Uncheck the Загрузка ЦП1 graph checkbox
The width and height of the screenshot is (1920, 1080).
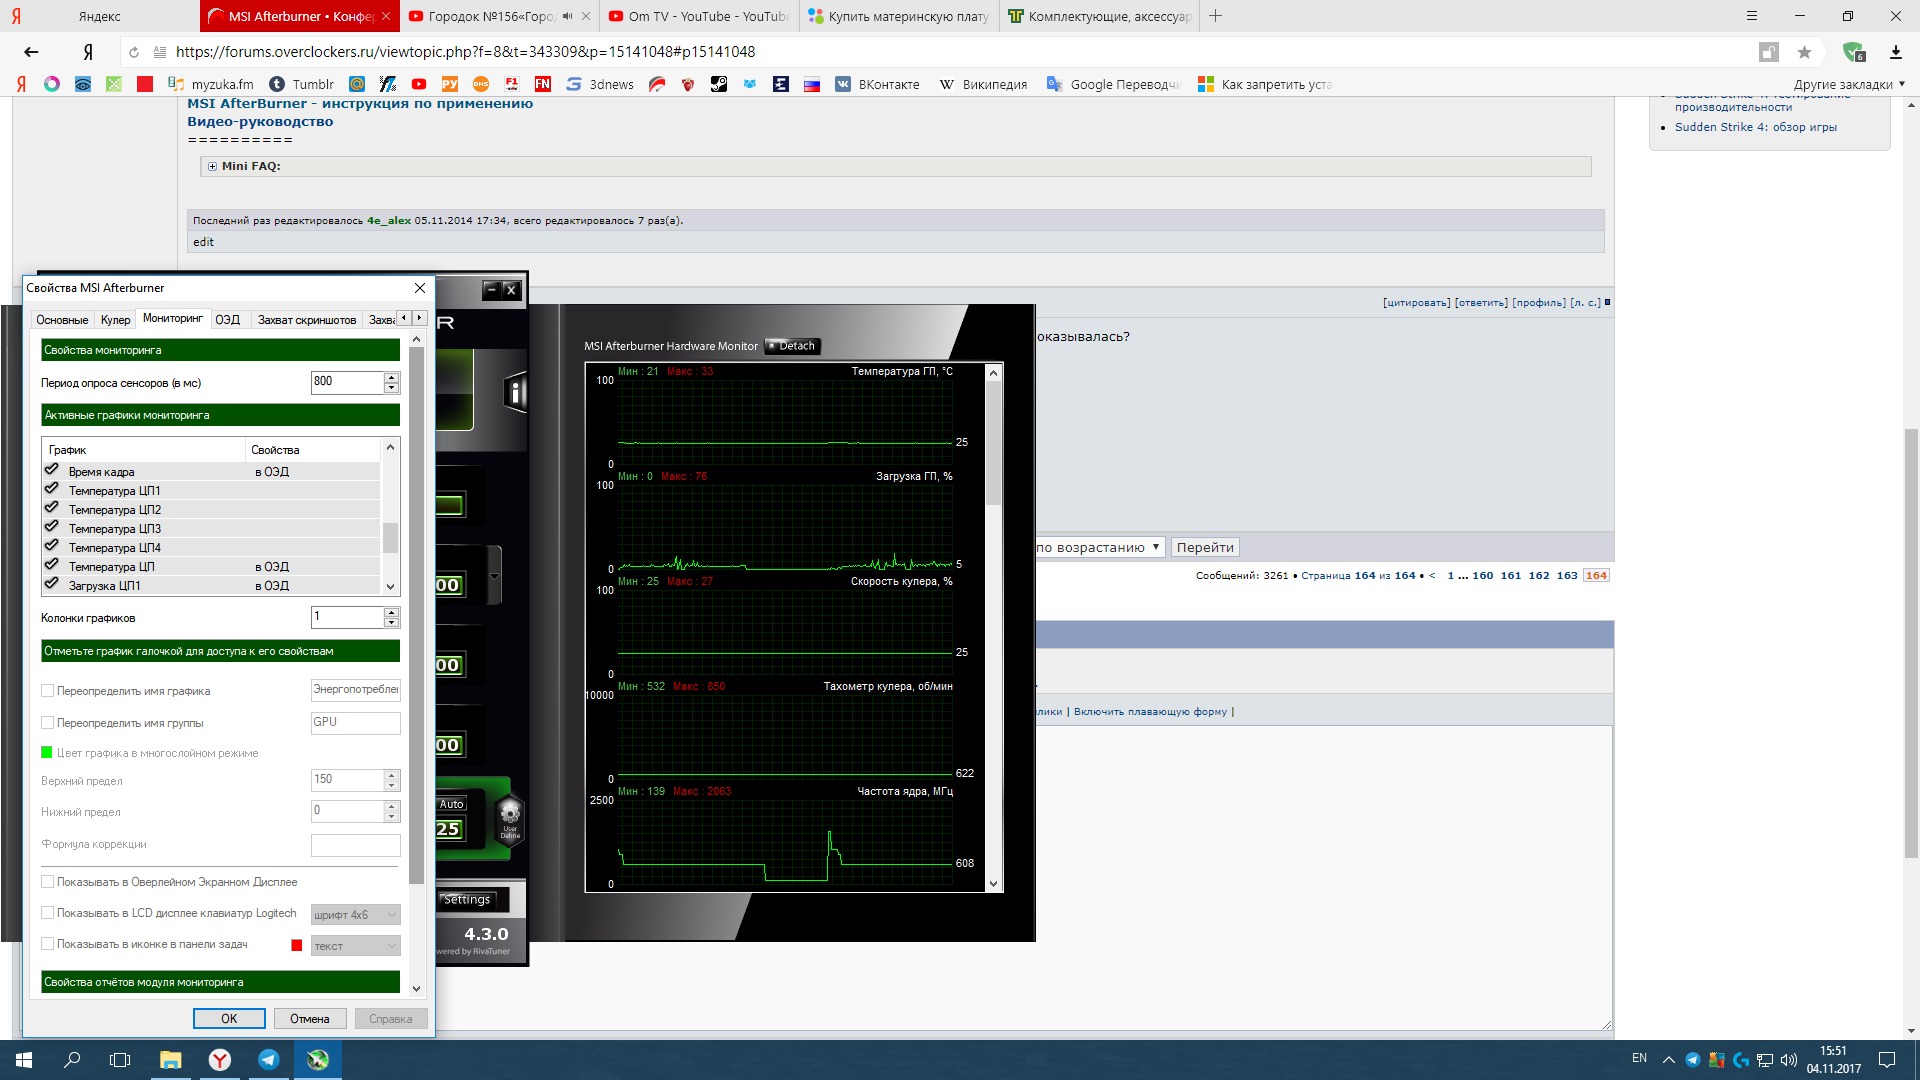click(x=52, y=584)
